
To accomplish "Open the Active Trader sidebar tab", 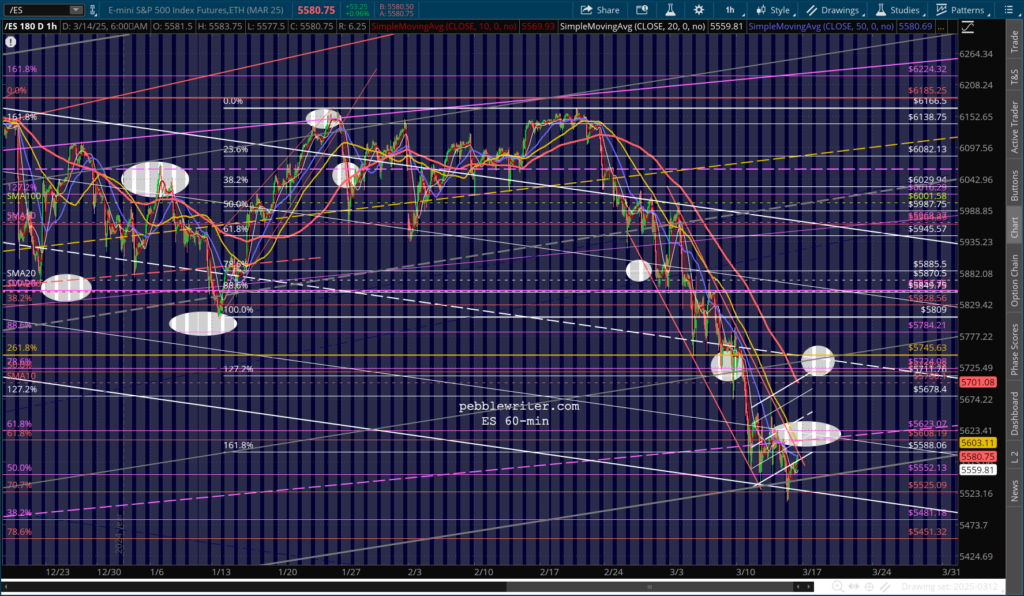I will pyautogui.click(x=1014, y=127).
